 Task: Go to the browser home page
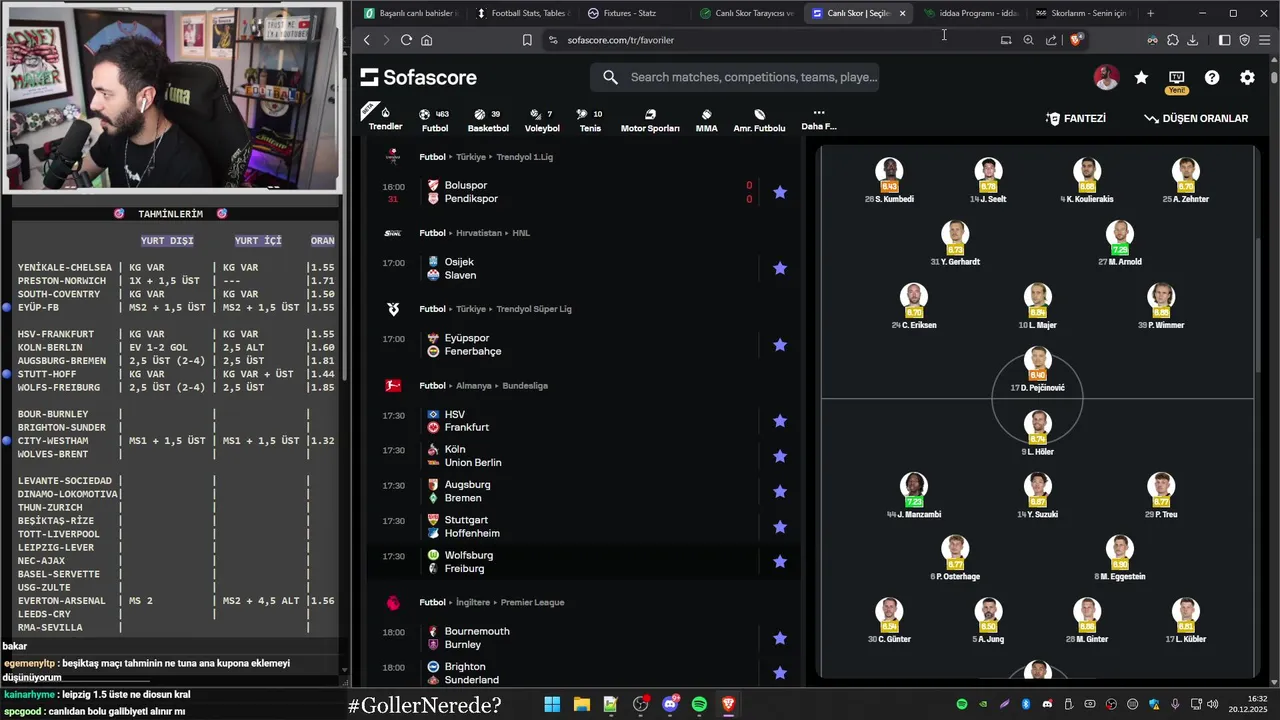(427, 40)
